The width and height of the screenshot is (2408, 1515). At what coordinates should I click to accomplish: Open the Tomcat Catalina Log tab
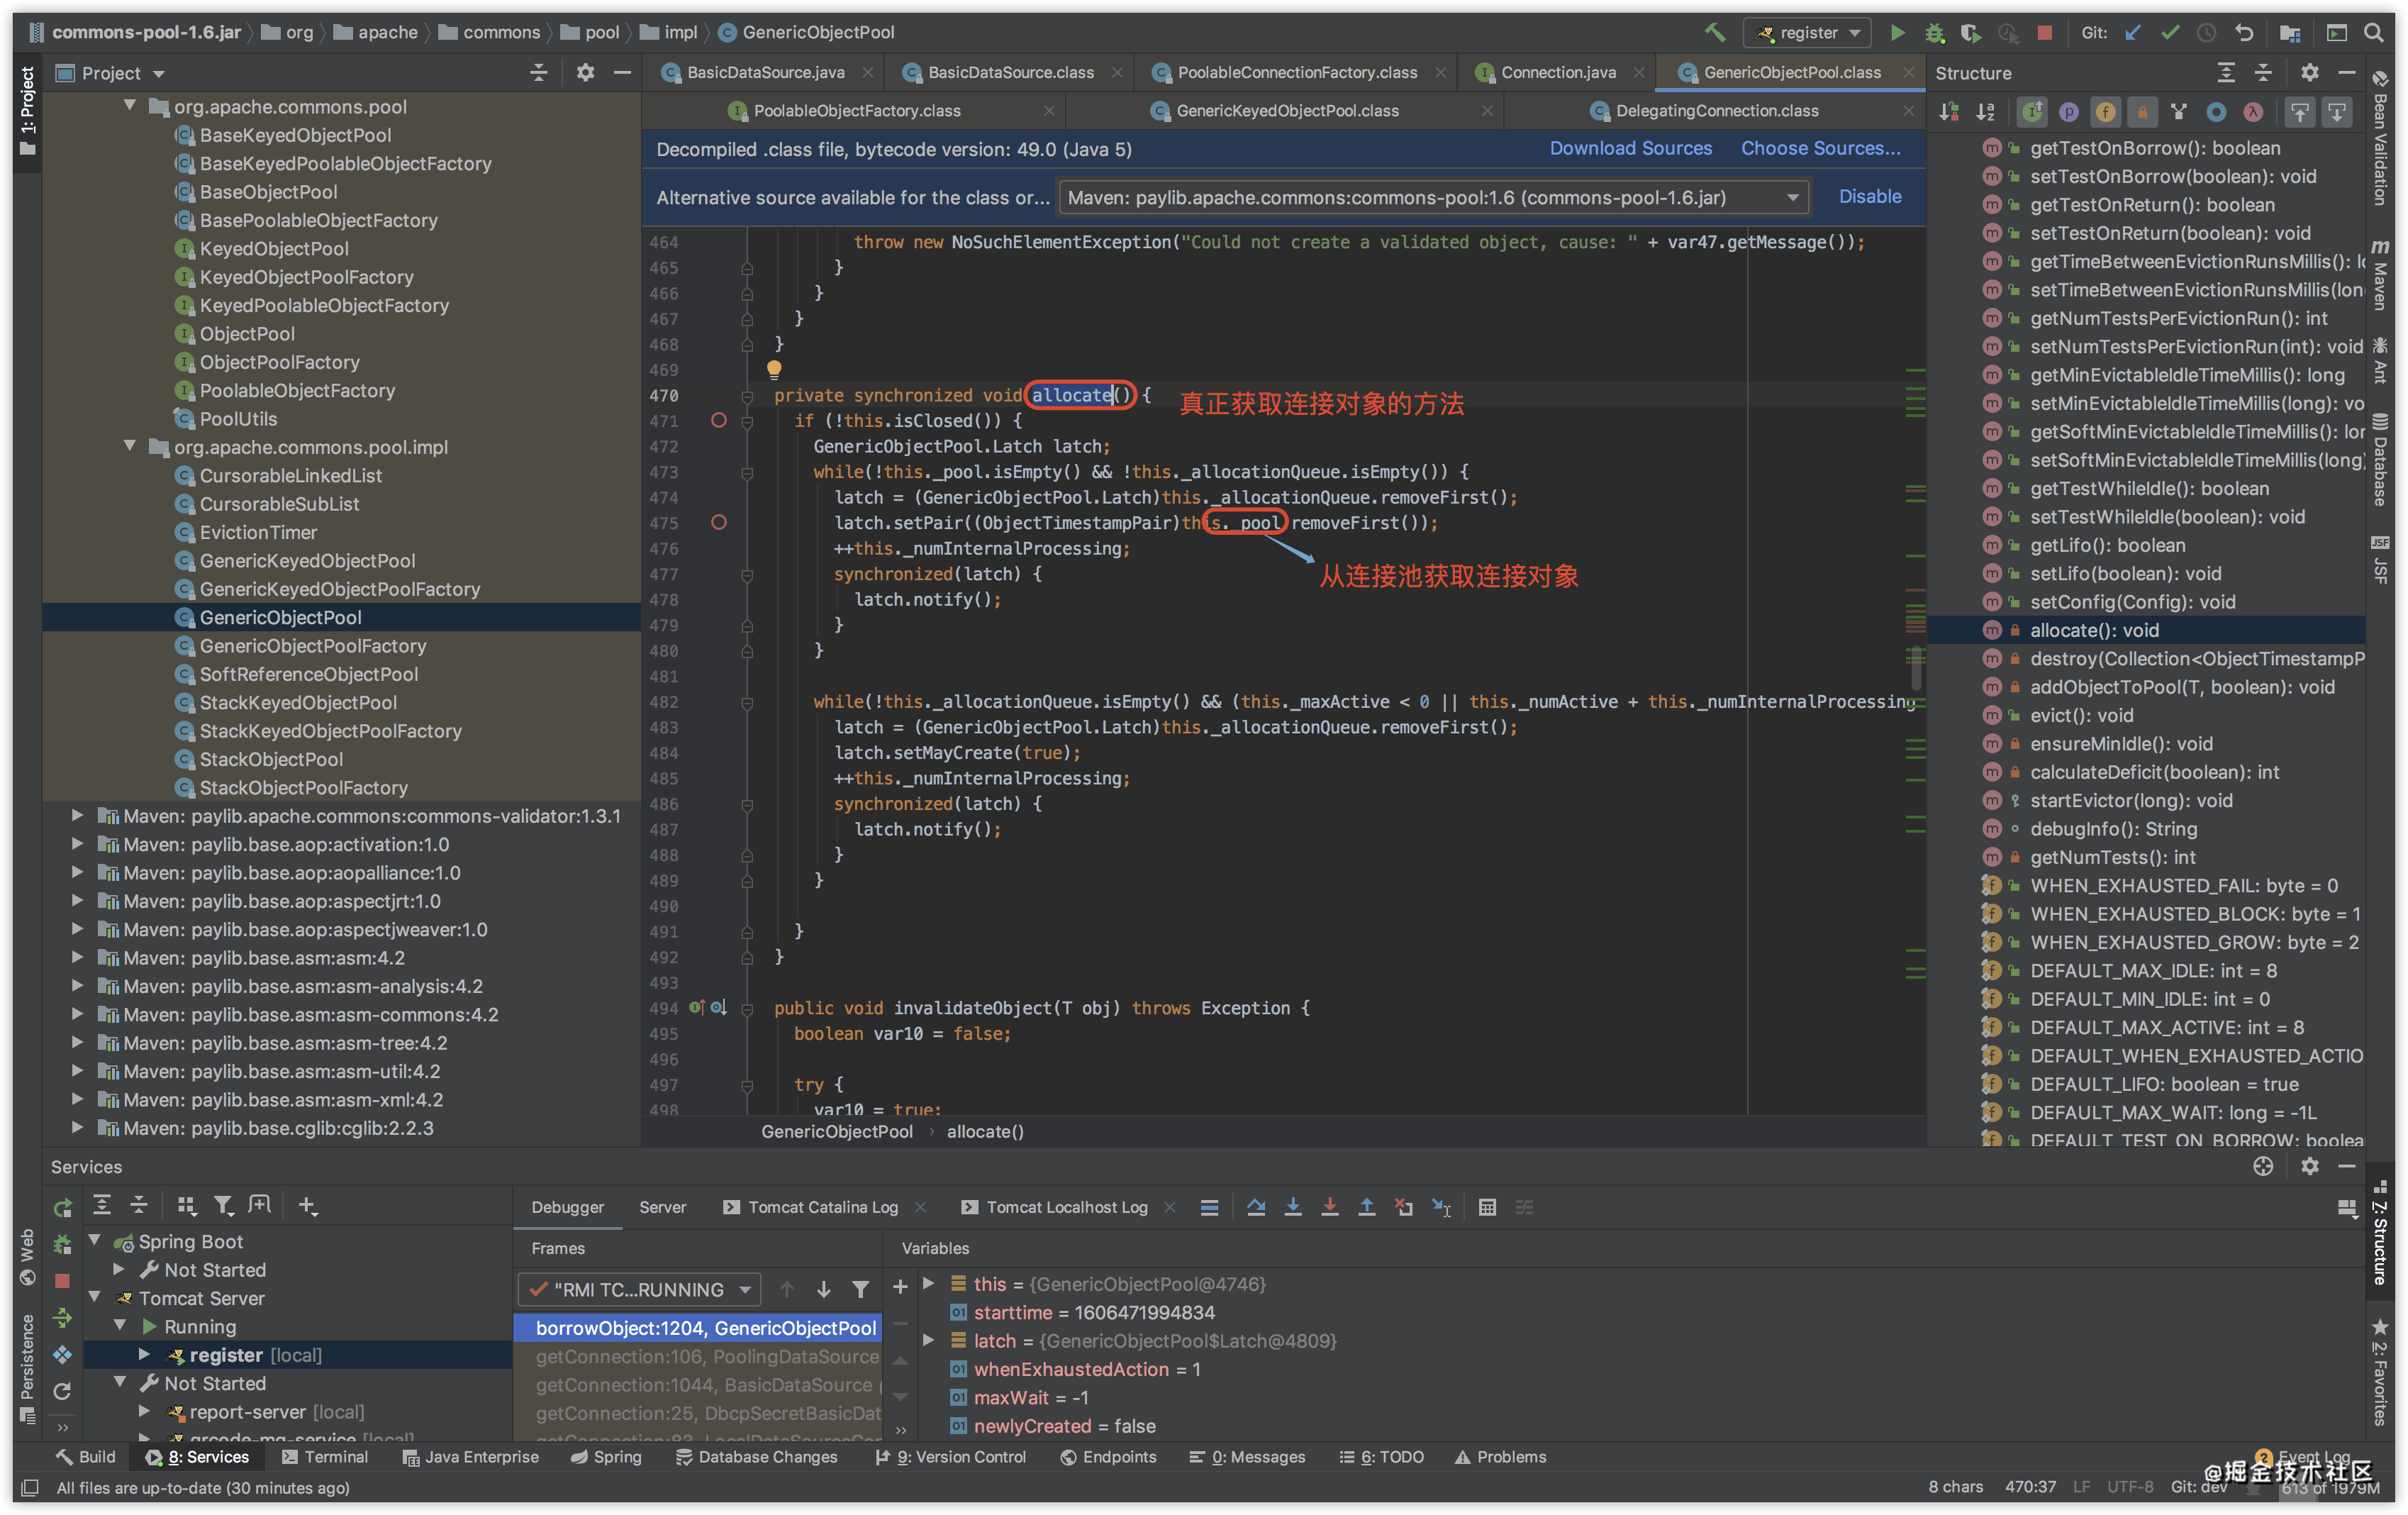822,1207
